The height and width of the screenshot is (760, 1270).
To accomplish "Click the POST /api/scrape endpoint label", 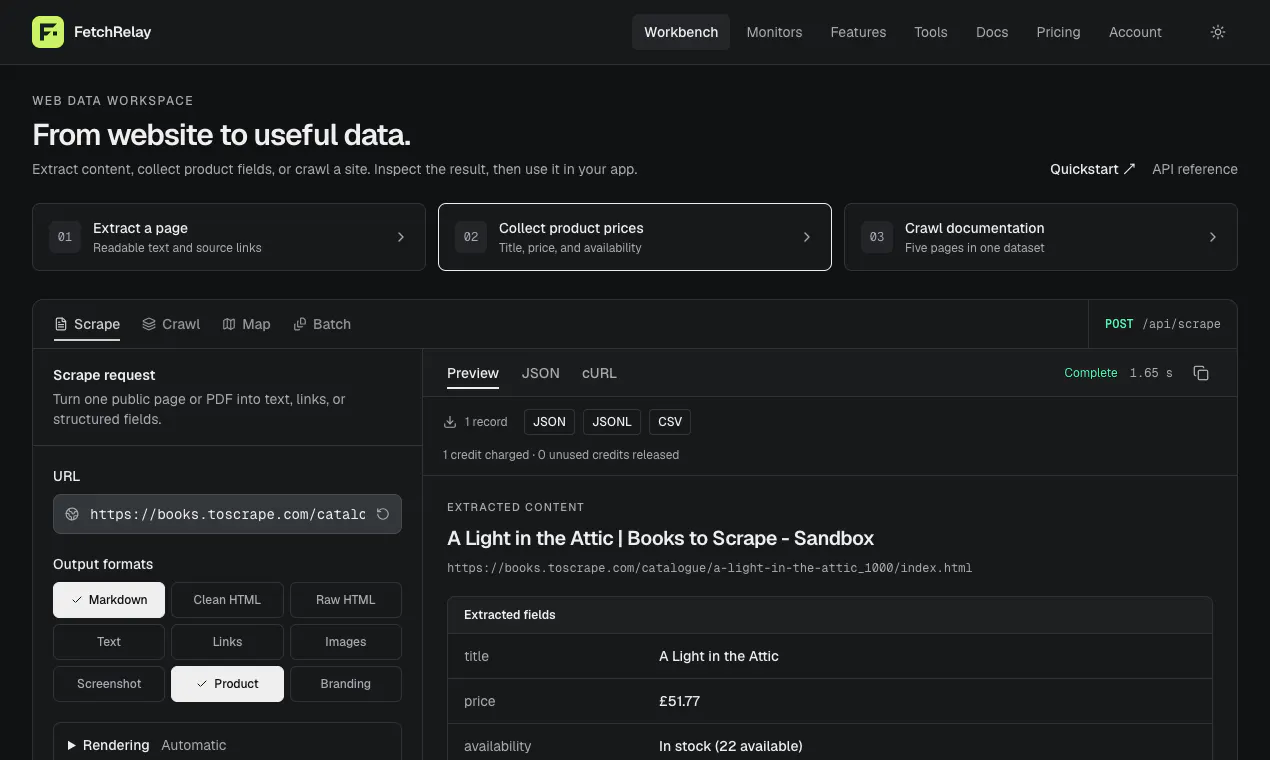I will coord(1162,324).
